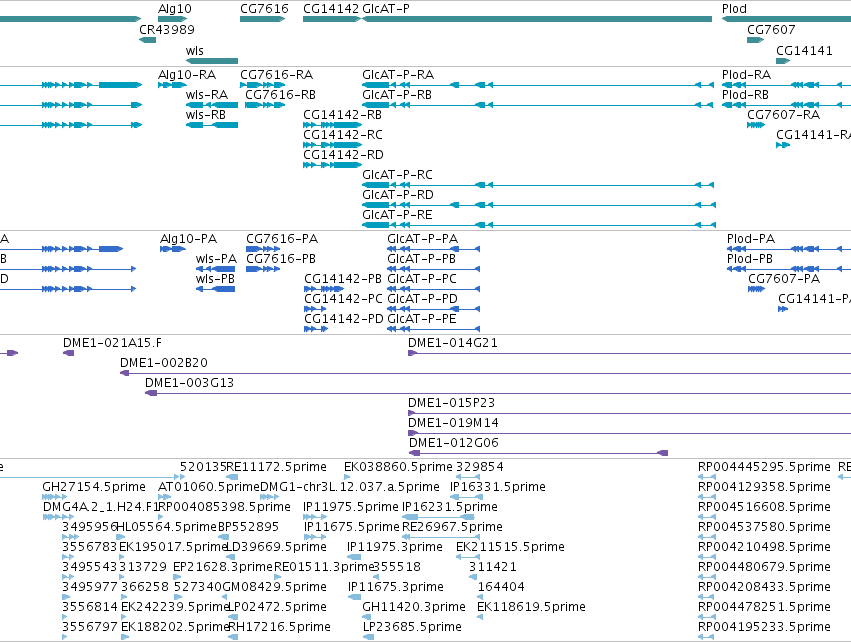Click the DME1-003G13 clone label
This screenshot has width=851, height=642.
click(189, 383)
